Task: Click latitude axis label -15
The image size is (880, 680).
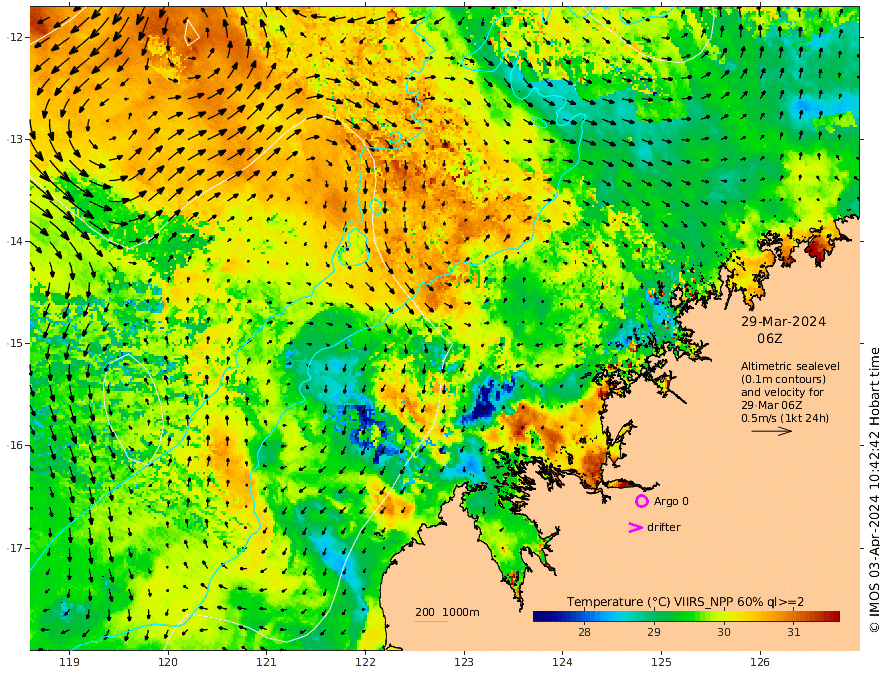Action: click(15, 343)
